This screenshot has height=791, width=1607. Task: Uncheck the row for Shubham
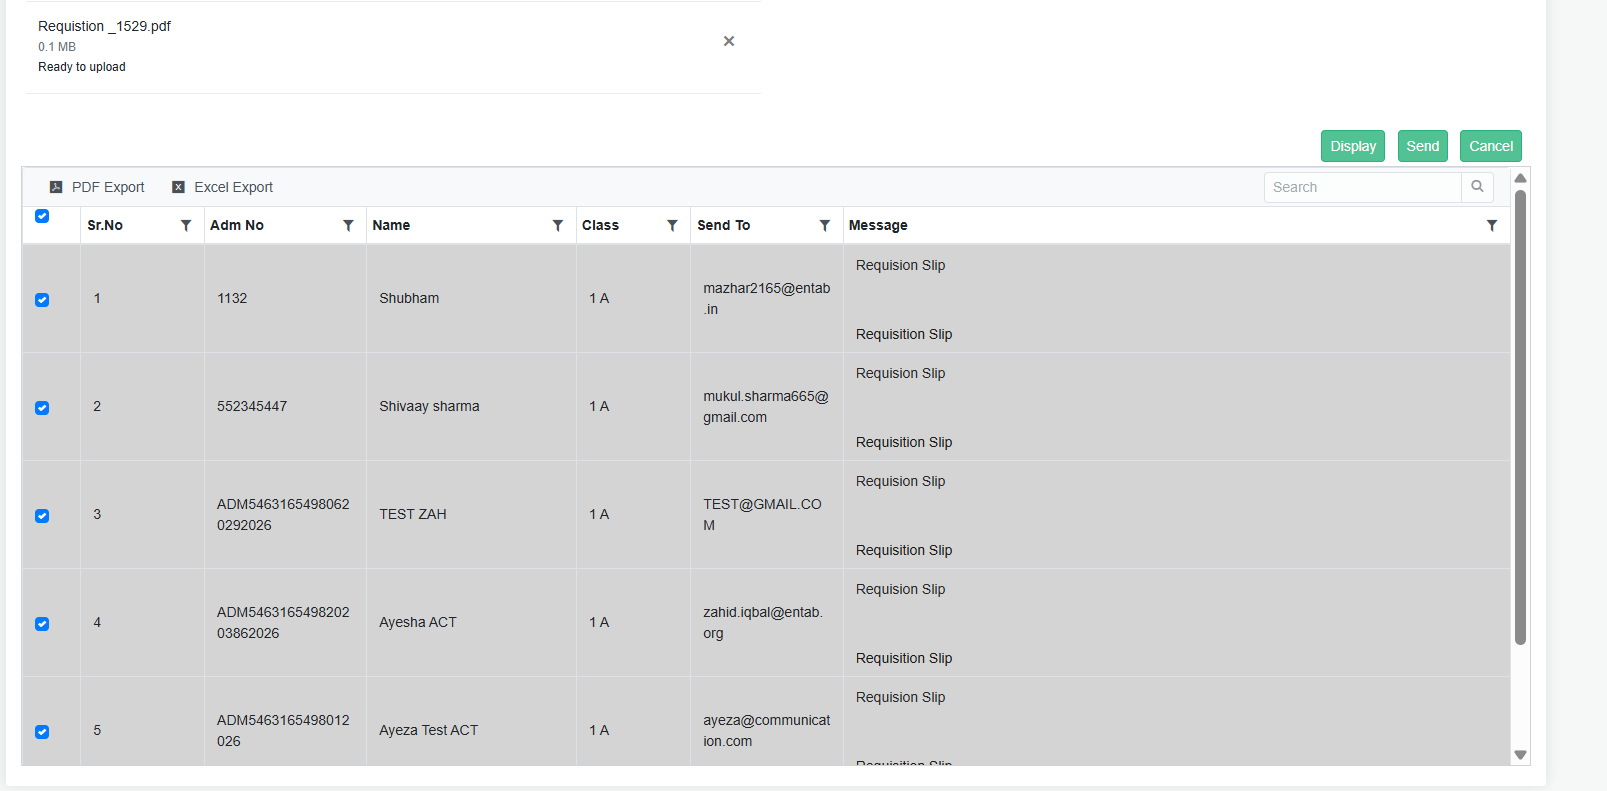point(42,300)
